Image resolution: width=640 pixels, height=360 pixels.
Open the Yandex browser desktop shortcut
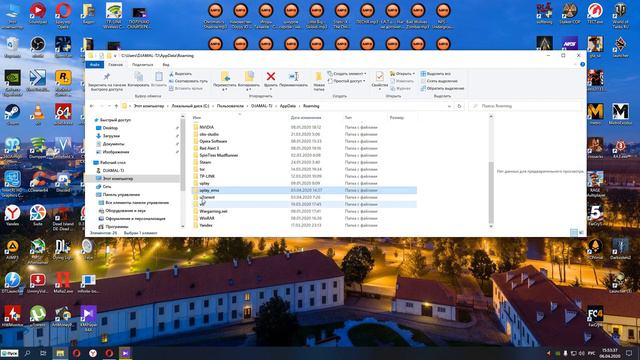pyautogui.click(x=13, y=216)
